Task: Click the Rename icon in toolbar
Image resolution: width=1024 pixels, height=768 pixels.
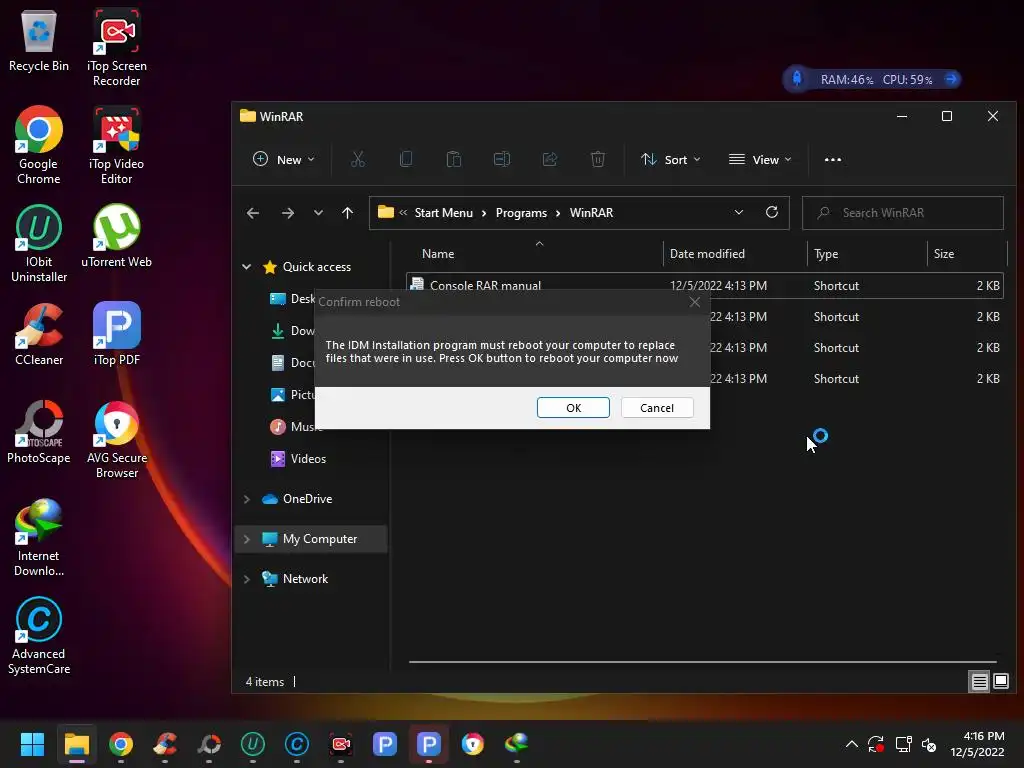Action: tap(502, 159)
